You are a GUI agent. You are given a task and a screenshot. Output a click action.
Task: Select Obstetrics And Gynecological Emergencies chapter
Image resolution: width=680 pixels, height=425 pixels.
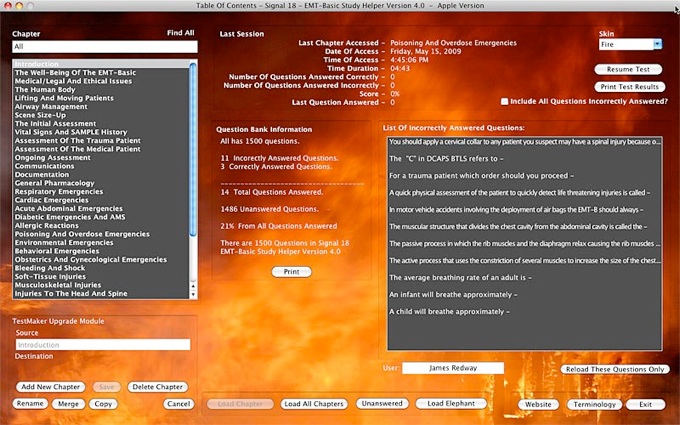pos(101,260)
